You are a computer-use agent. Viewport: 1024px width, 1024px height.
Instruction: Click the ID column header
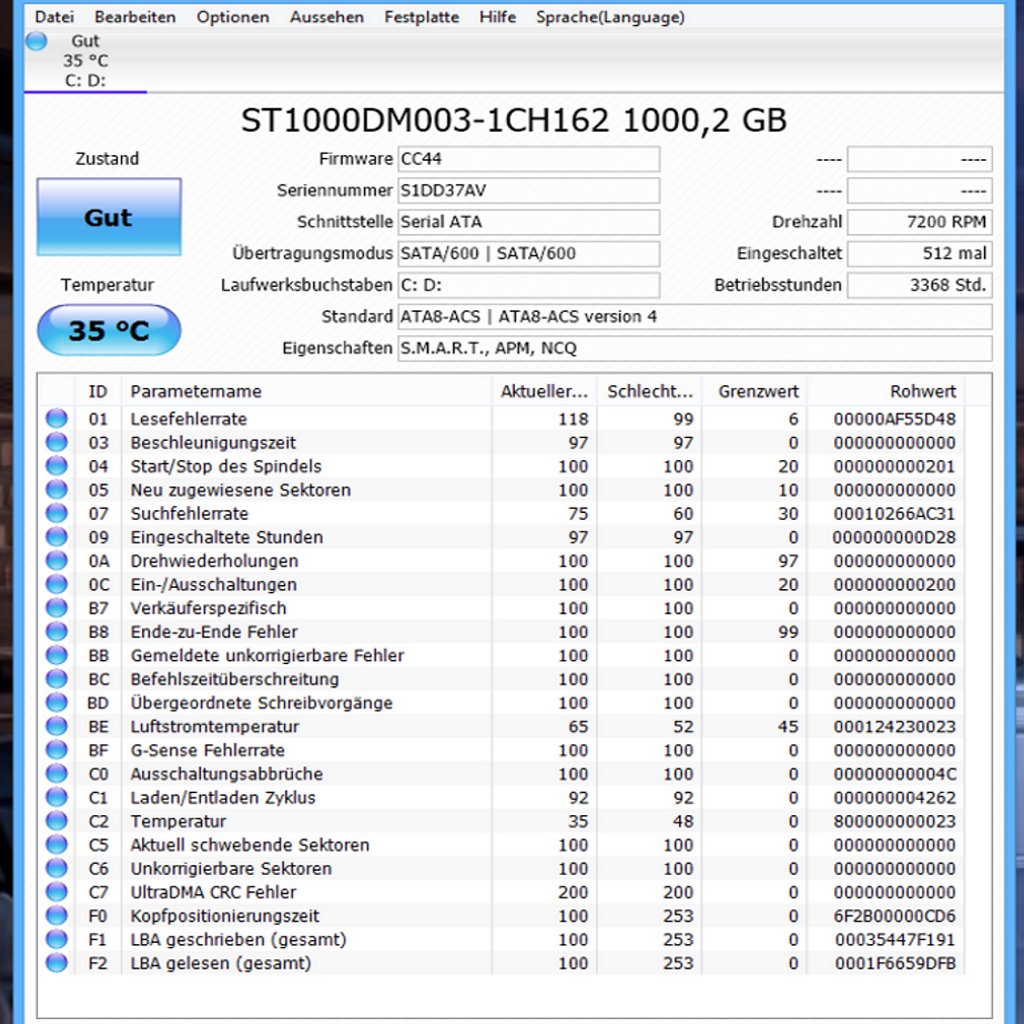(x=98, y=391)
